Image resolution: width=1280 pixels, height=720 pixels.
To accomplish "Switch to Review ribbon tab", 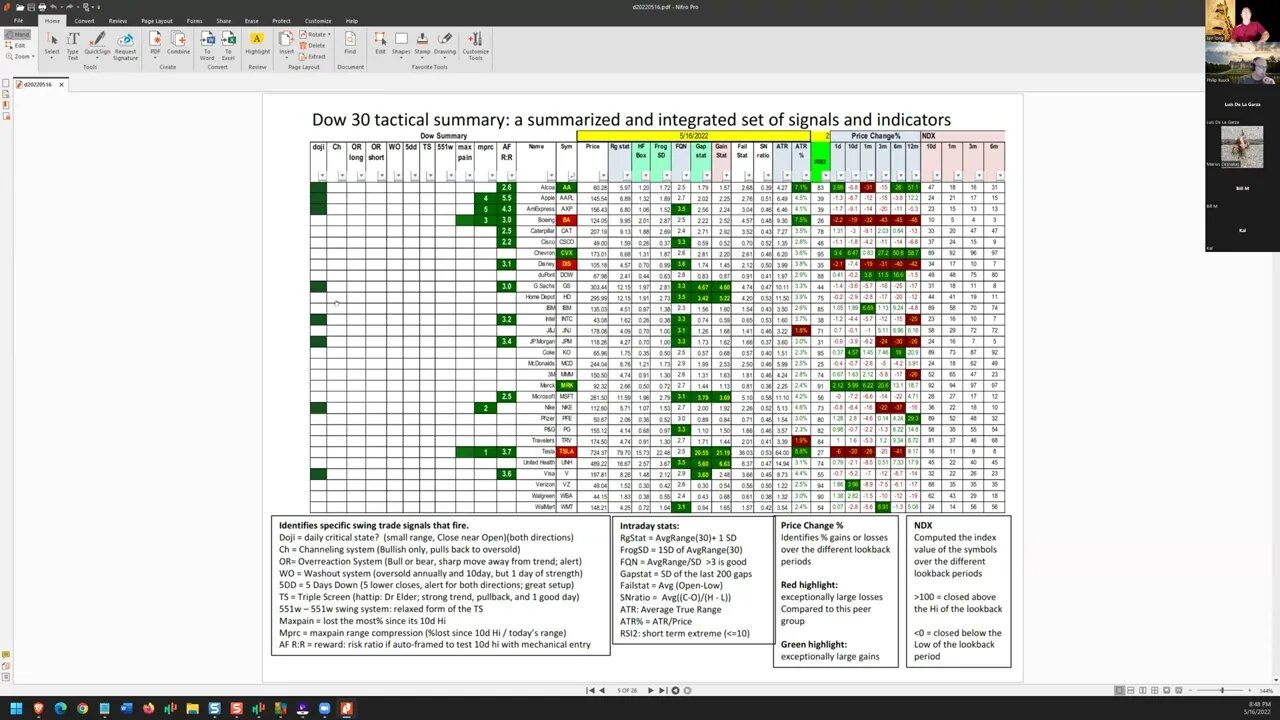I will (x=118, y=20).
